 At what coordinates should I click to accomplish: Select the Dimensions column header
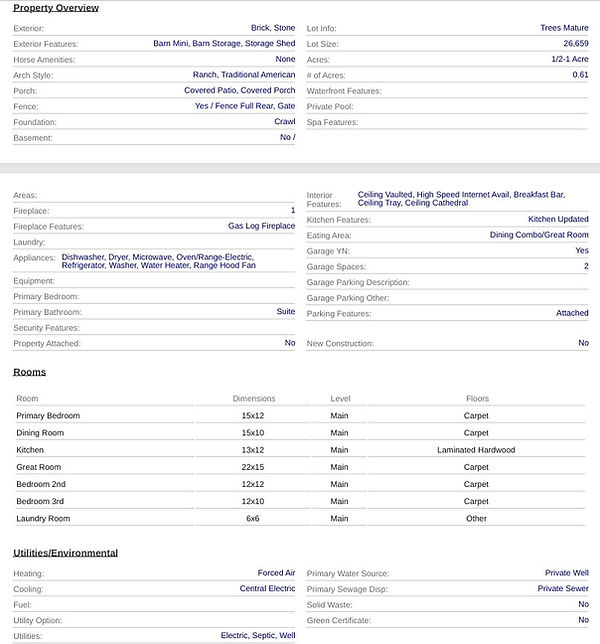pos(254,398)
